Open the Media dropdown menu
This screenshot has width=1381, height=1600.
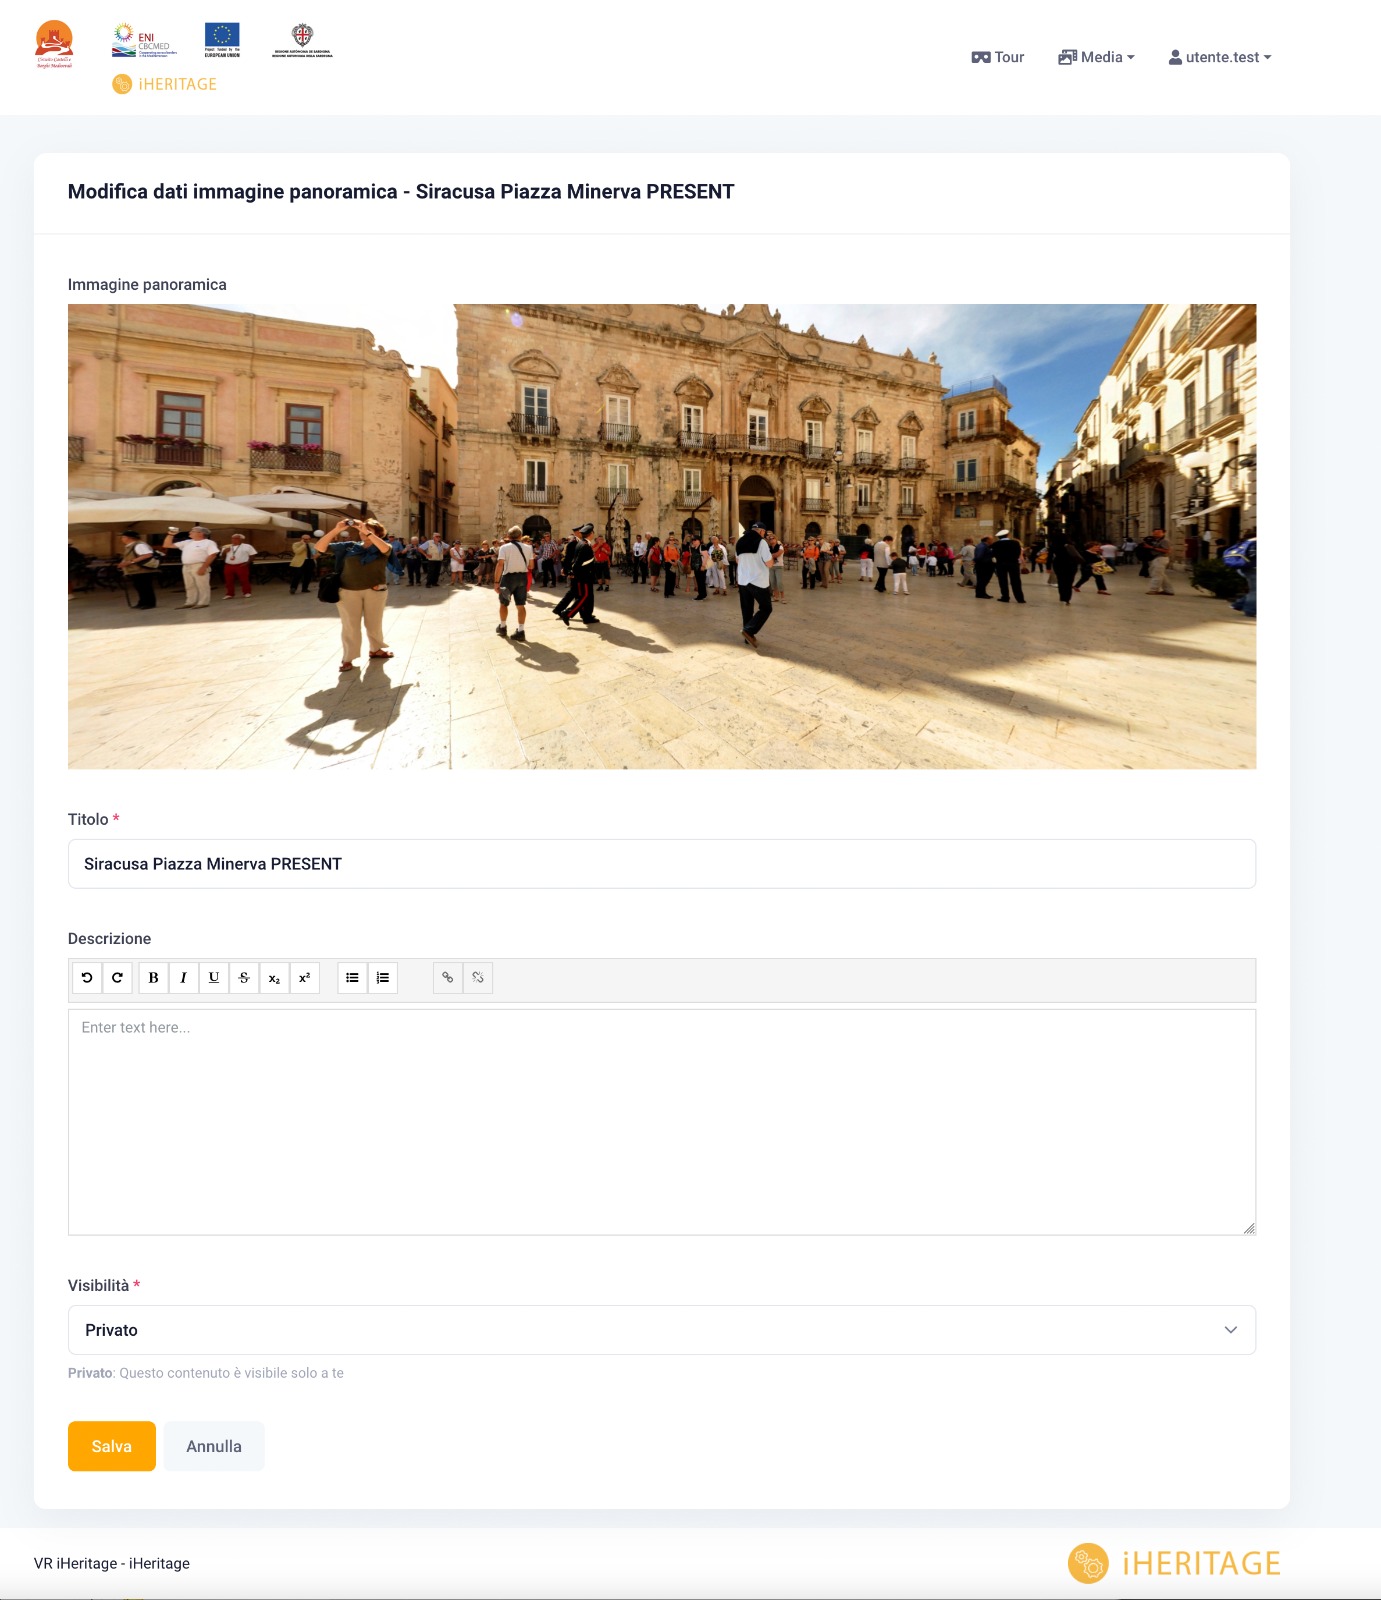tap(1096, 57)
